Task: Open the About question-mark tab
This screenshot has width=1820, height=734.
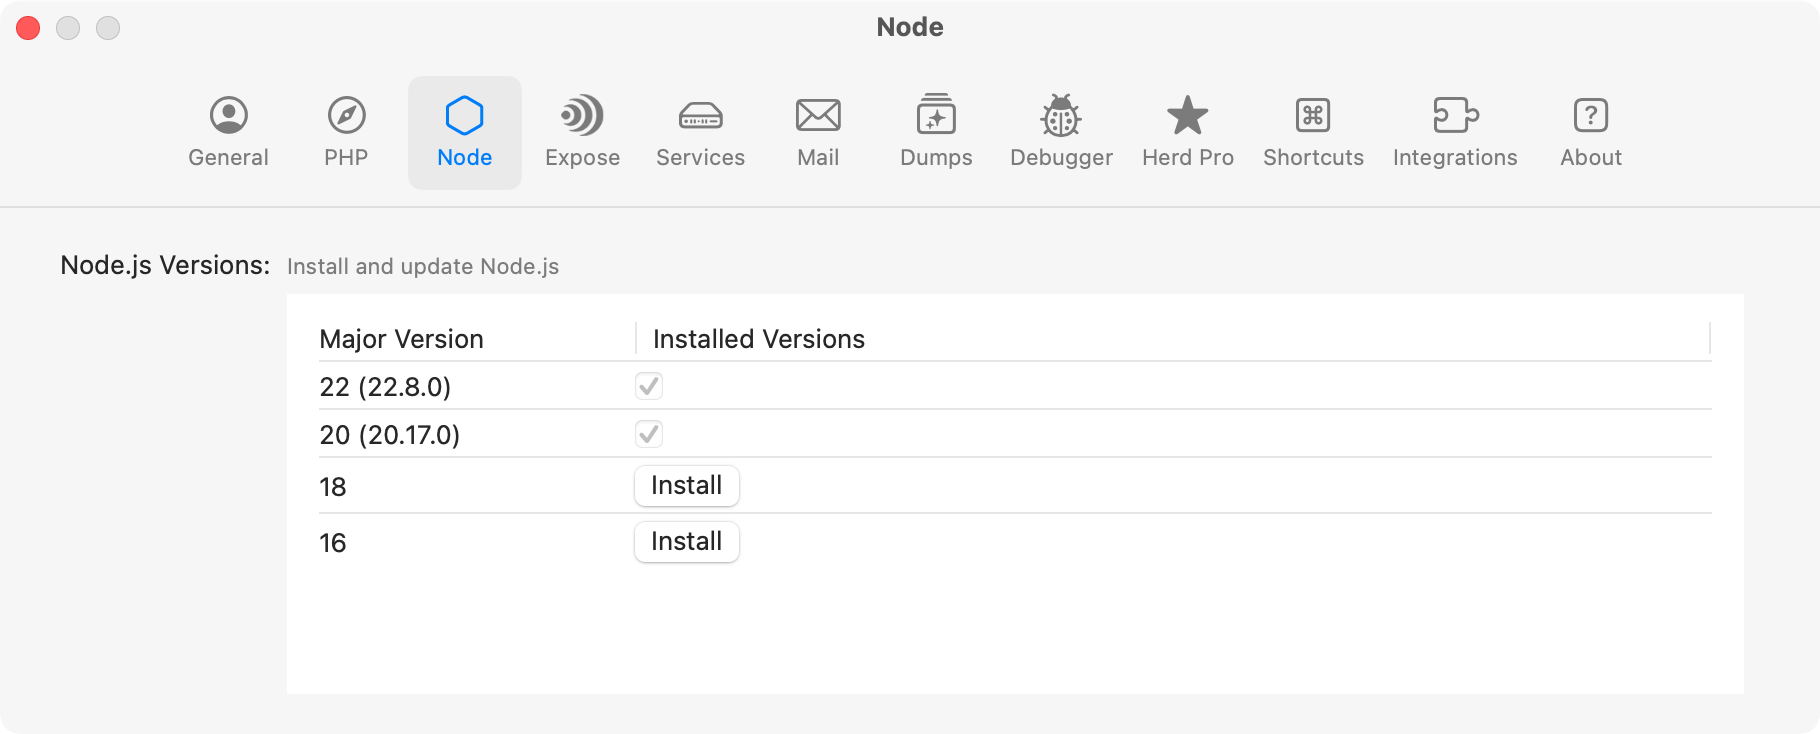Action: point(1590,132)
